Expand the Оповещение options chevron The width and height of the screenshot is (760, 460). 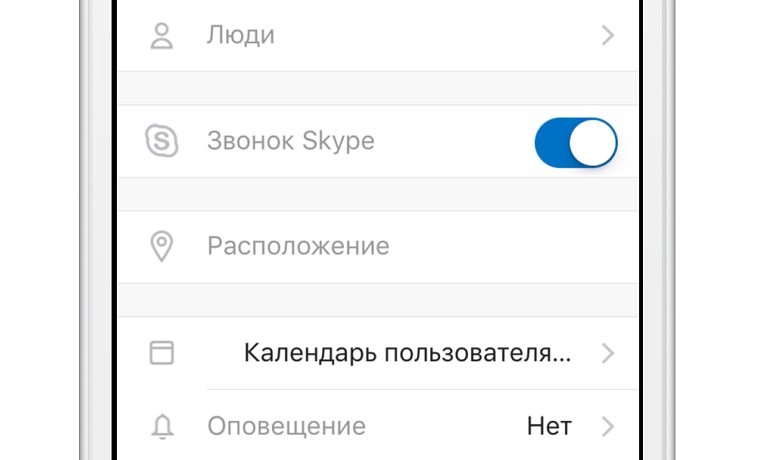(x=608, y=428)
